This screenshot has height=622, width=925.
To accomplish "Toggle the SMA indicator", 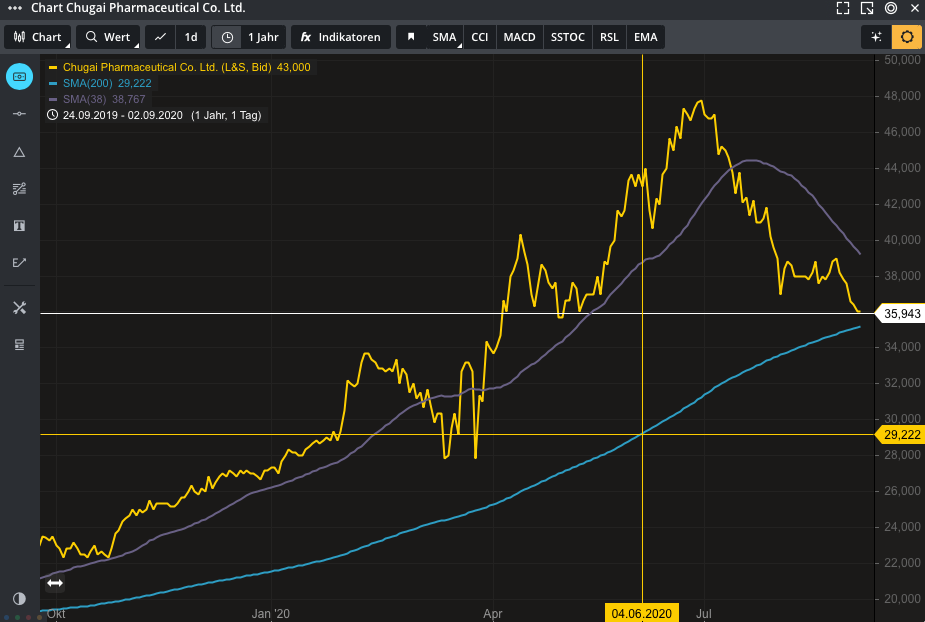I will (443, 37).
